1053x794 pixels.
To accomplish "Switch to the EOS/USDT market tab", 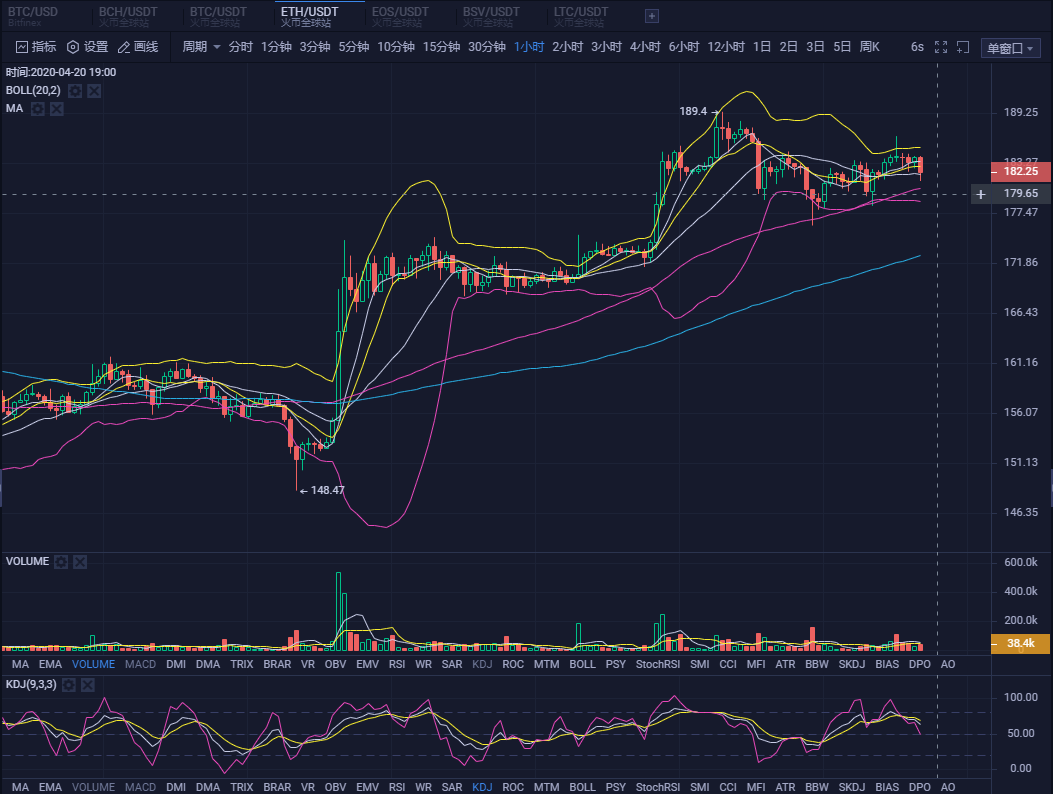I will click(x=400, y=14).
